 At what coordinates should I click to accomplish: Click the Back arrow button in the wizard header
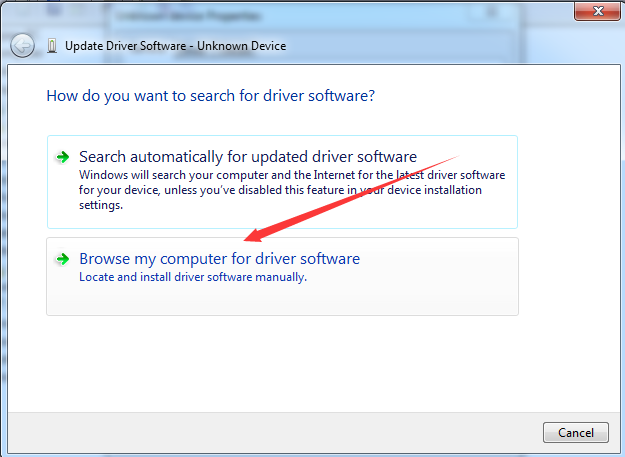23,46
